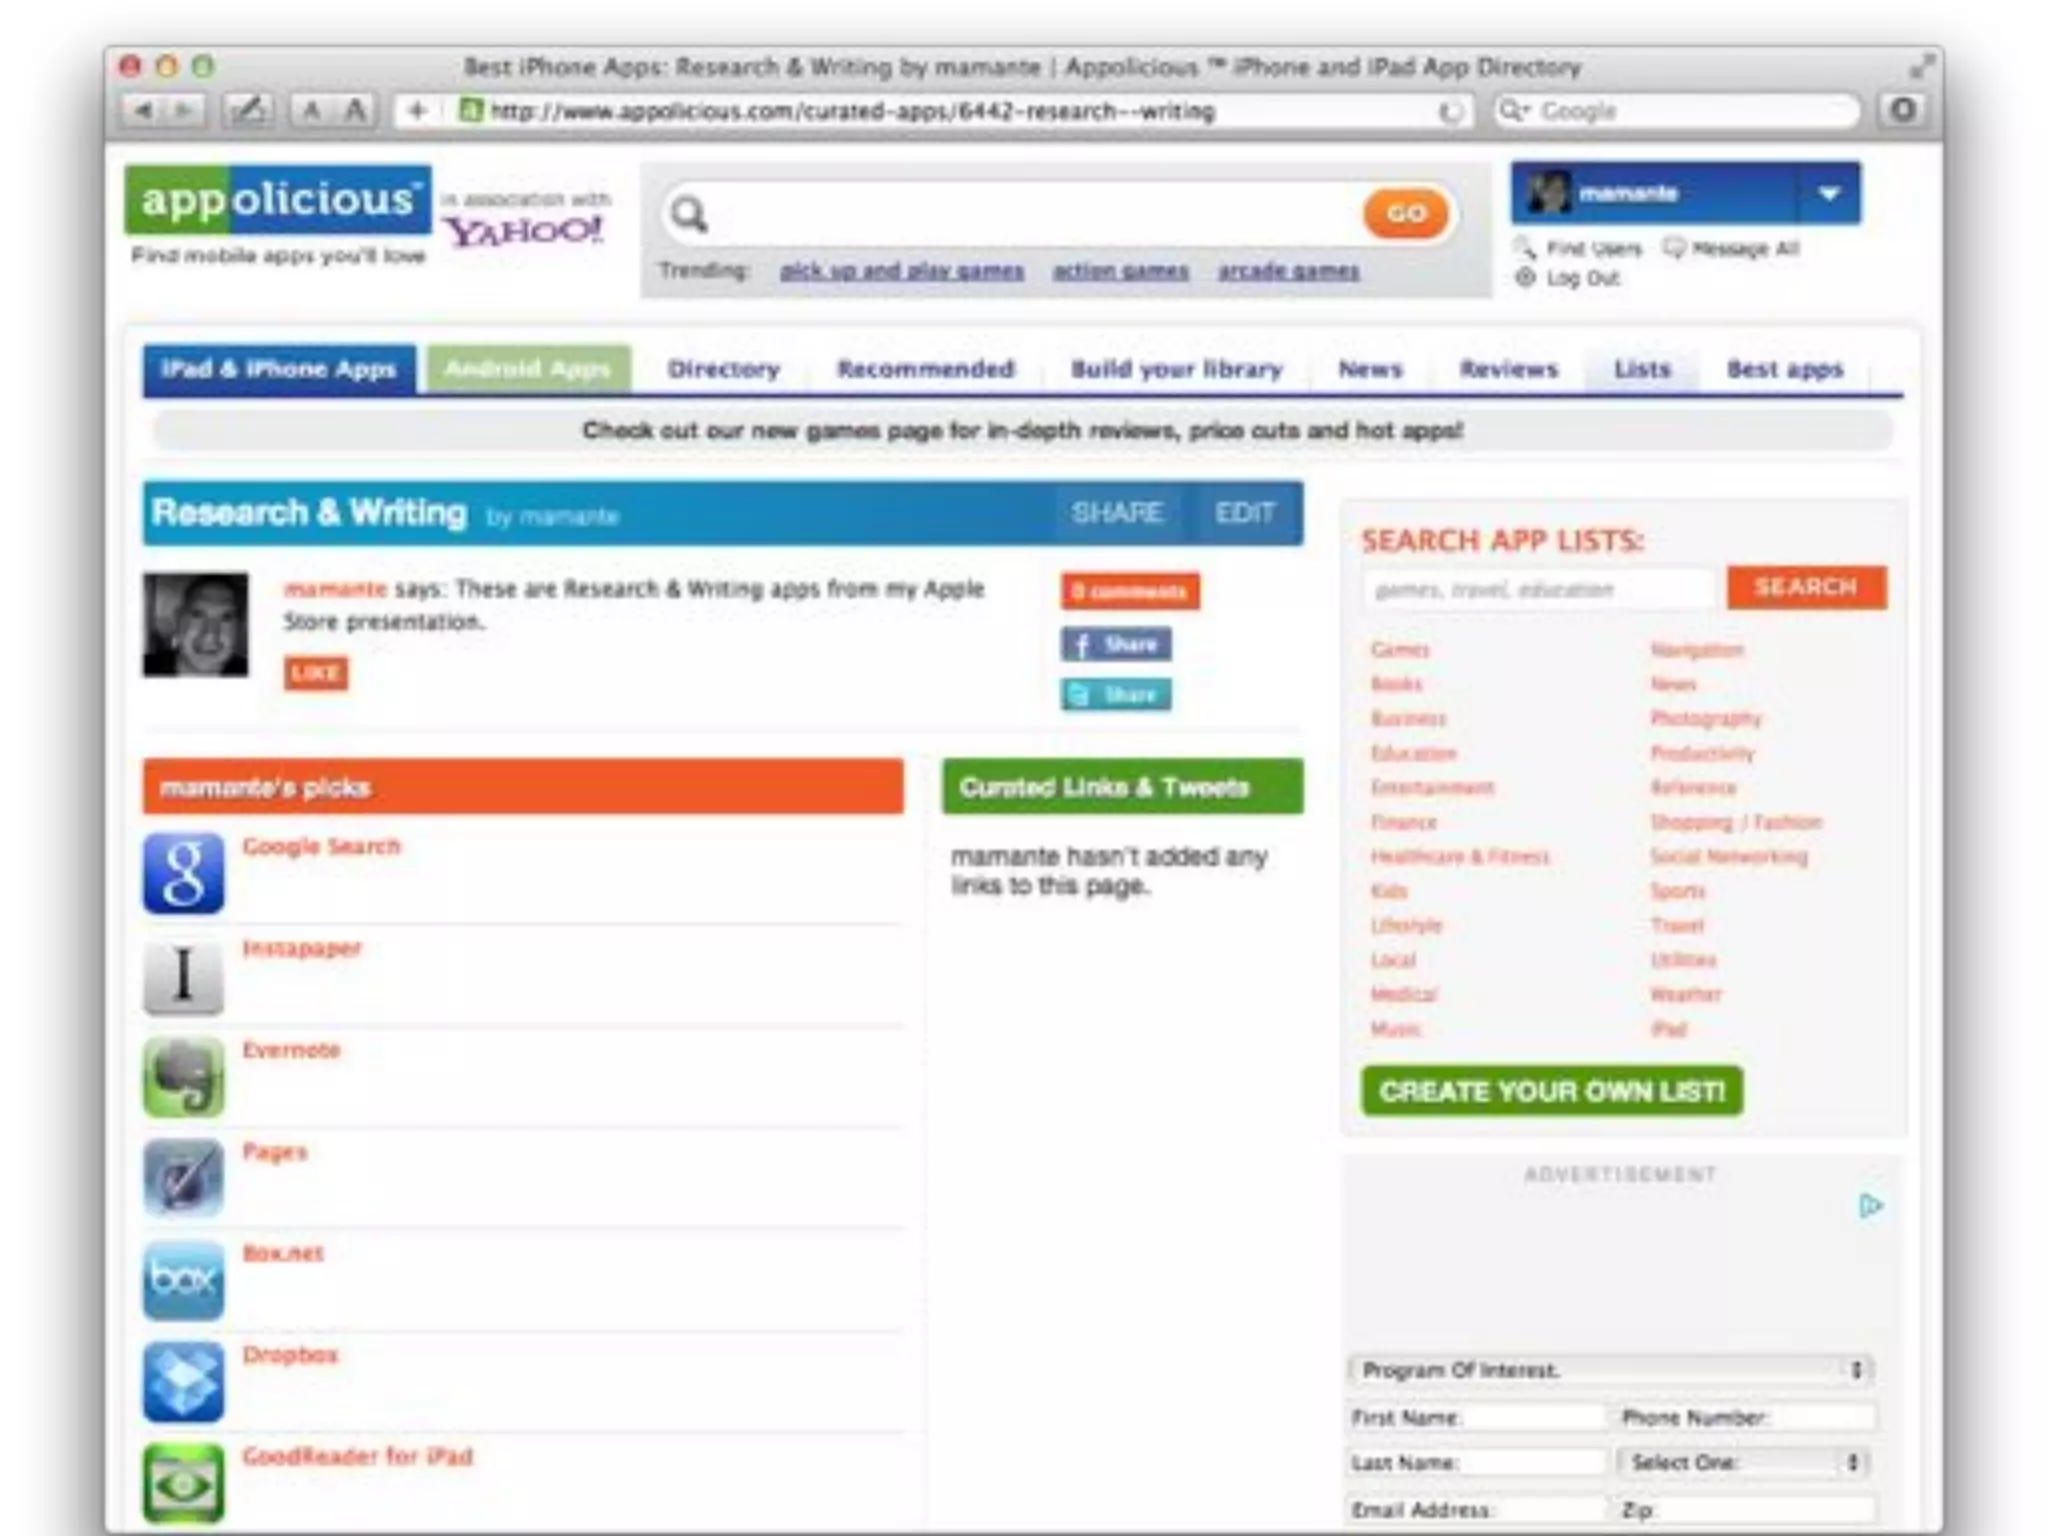Image resolution: width=2048 pixels, height=1536 pixels.
Task: Open the Instapaper app icon
Action: pyautogui.click(x=183, y=976)
